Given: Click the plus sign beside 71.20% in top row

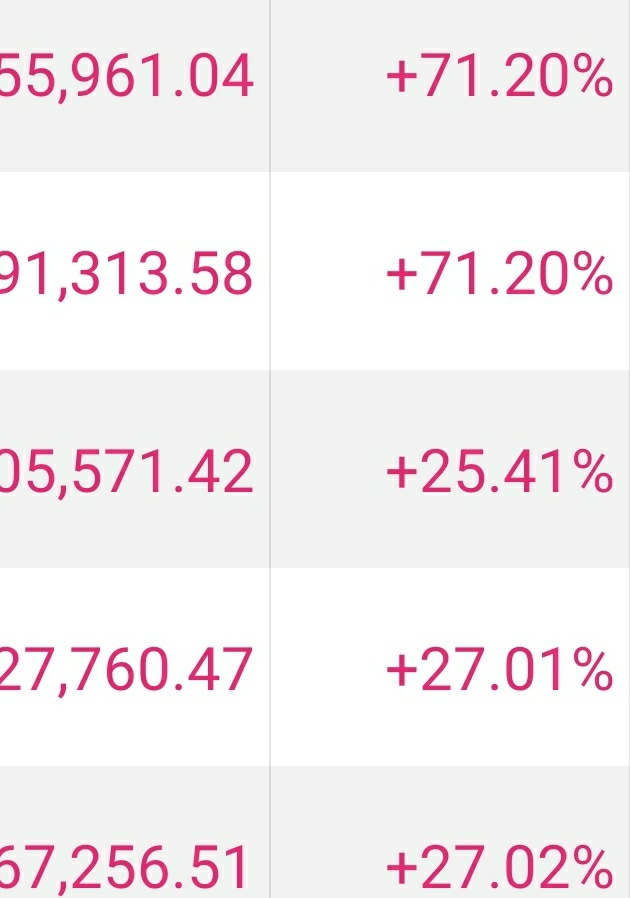Looking at the screenshot, I should (401, 77).
